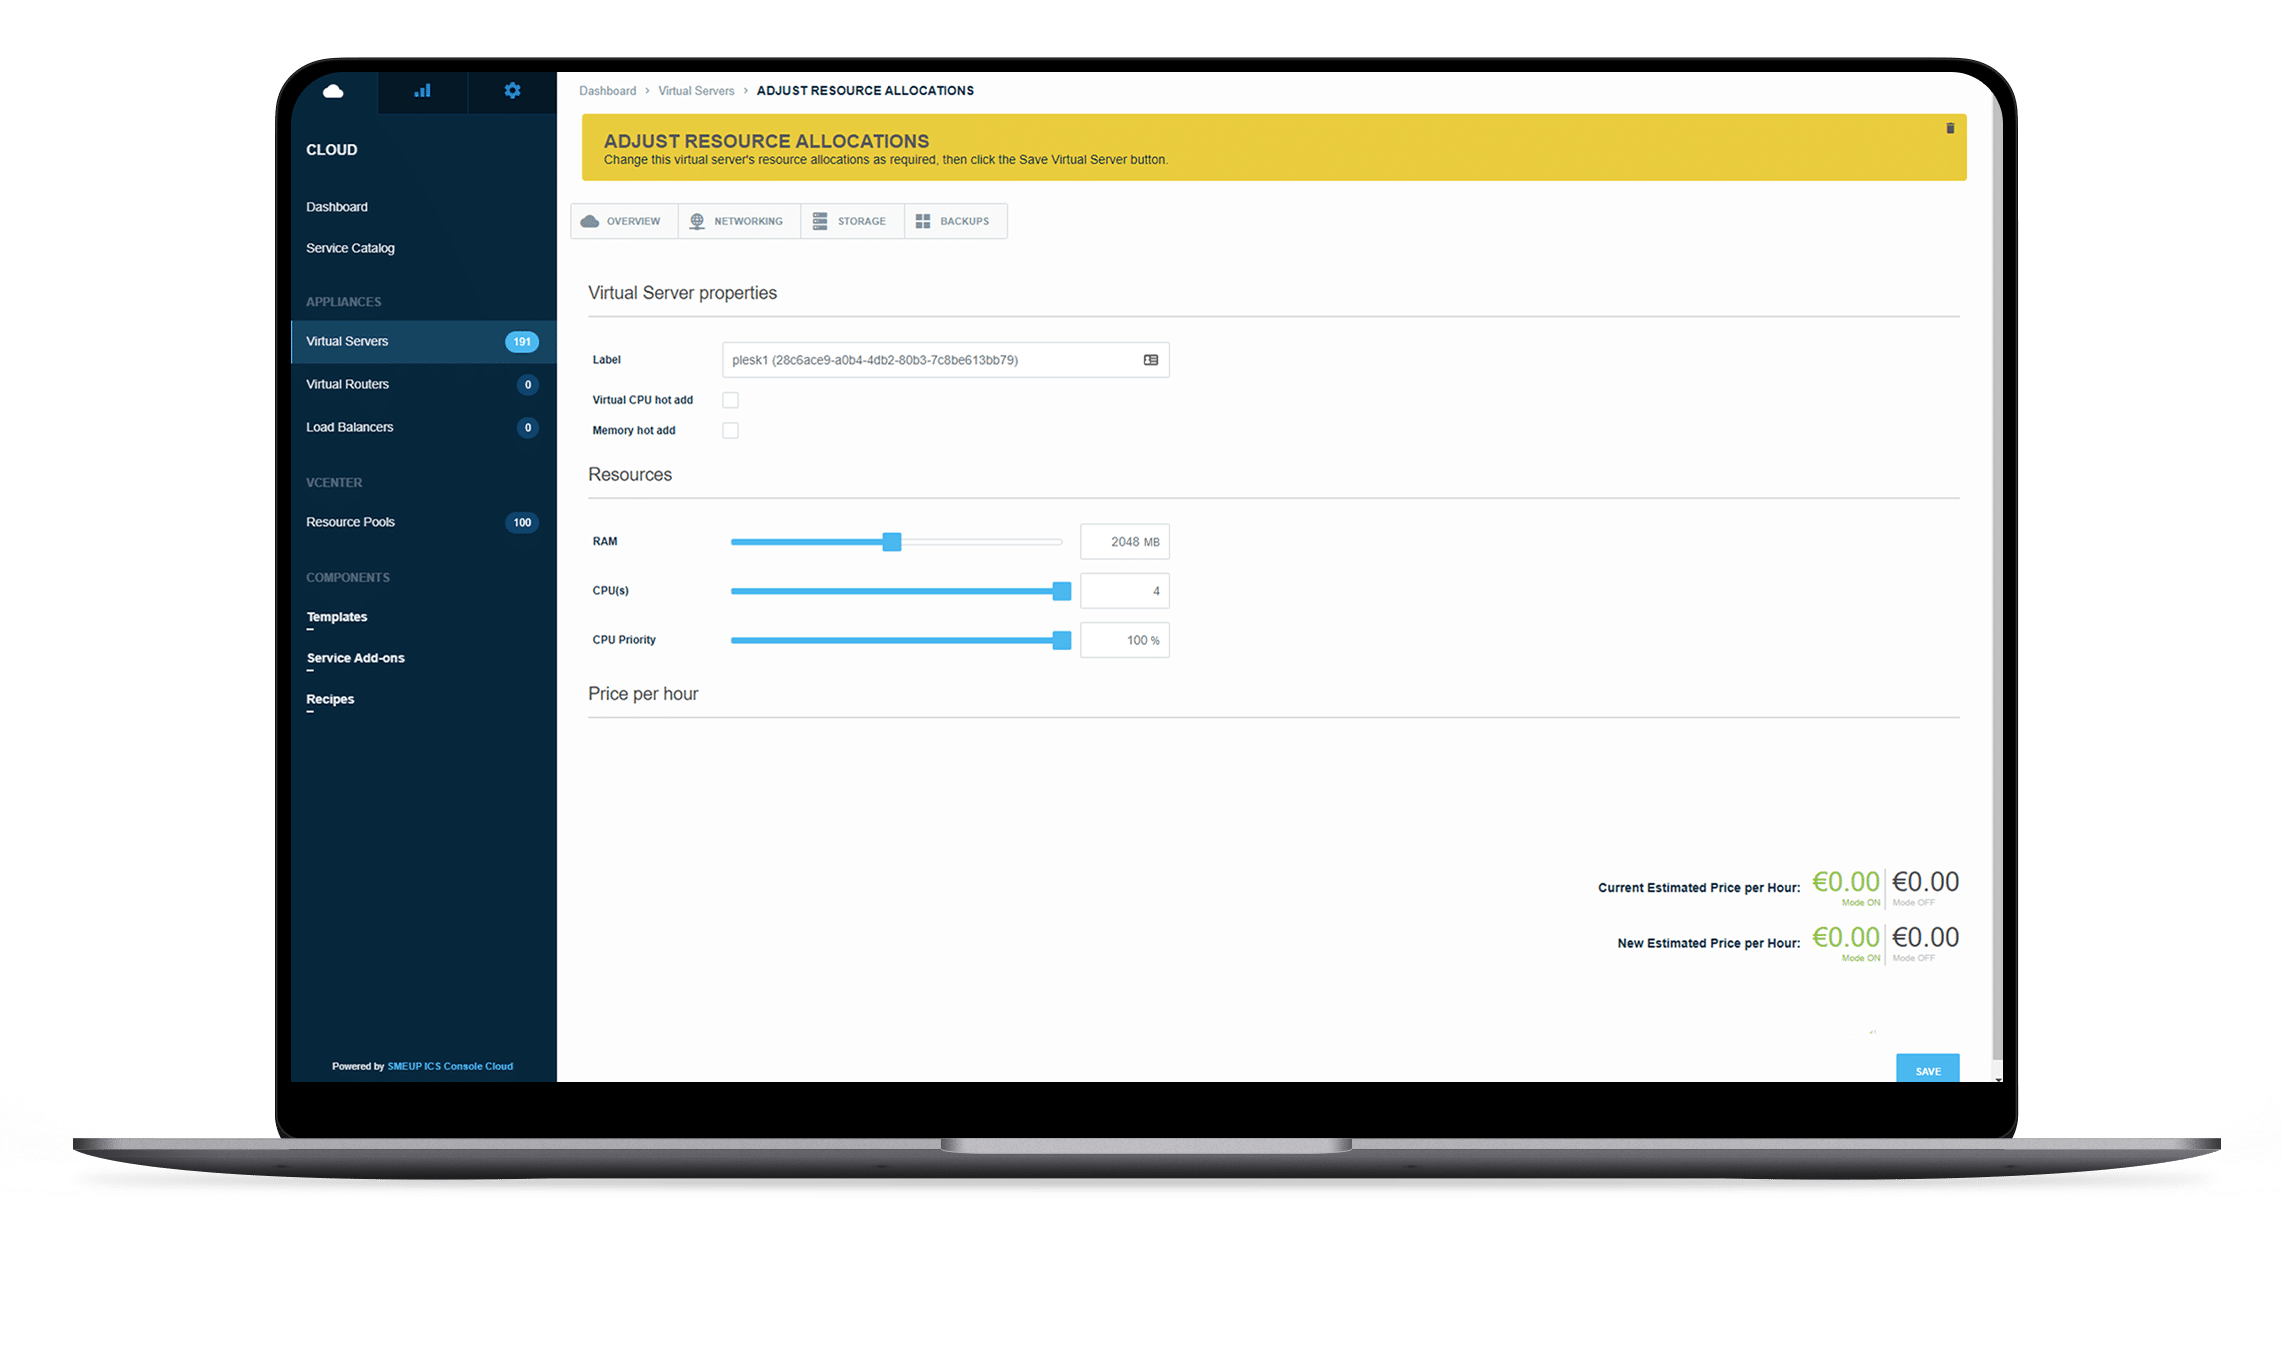2282x1363 pixels.
Task: Click the card icon in Label field
Action: (x=1150, y=360)
